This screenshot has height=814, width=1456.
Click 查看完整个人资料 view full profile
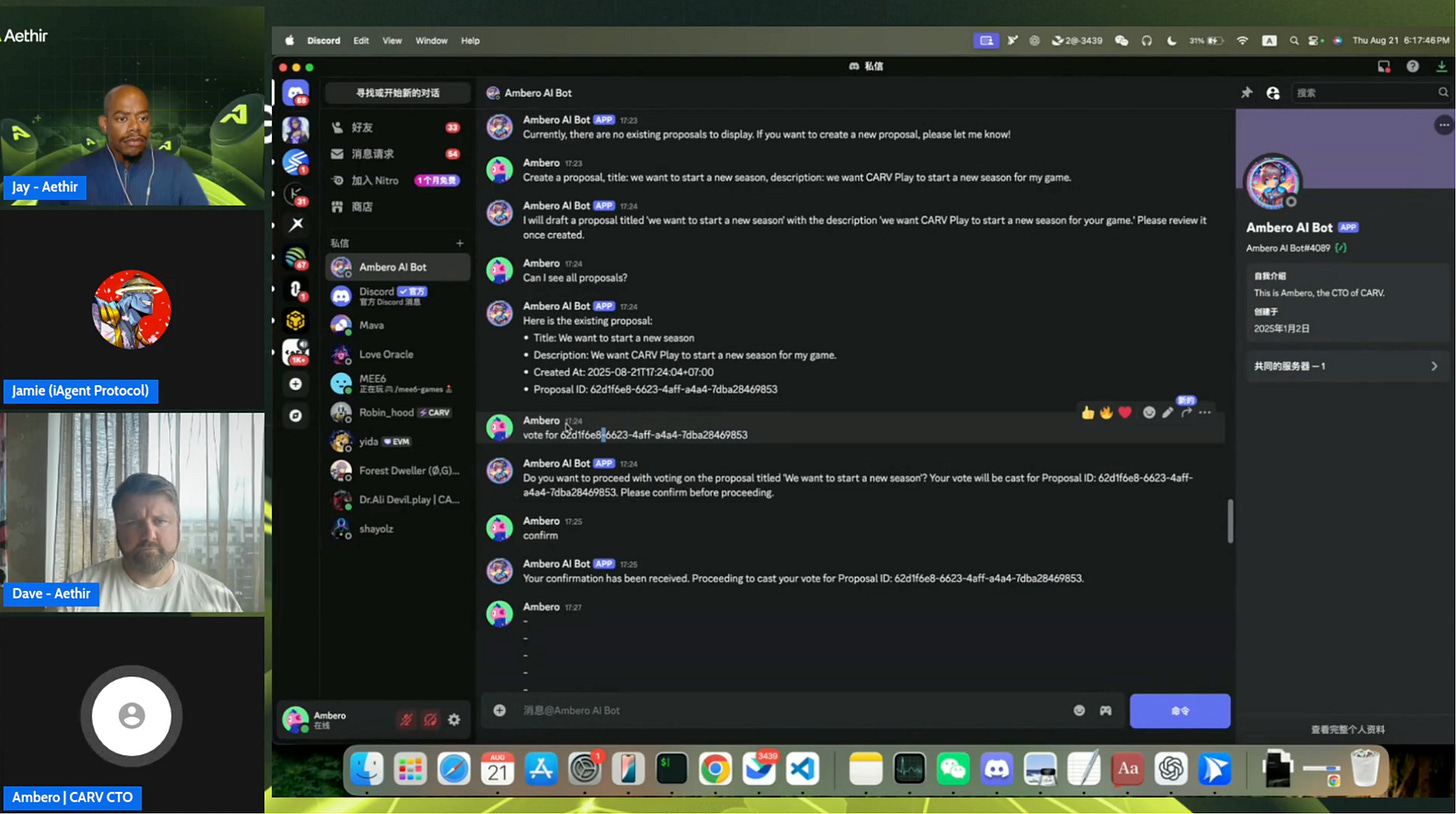pyautogui.click(x=1347, y=729)
